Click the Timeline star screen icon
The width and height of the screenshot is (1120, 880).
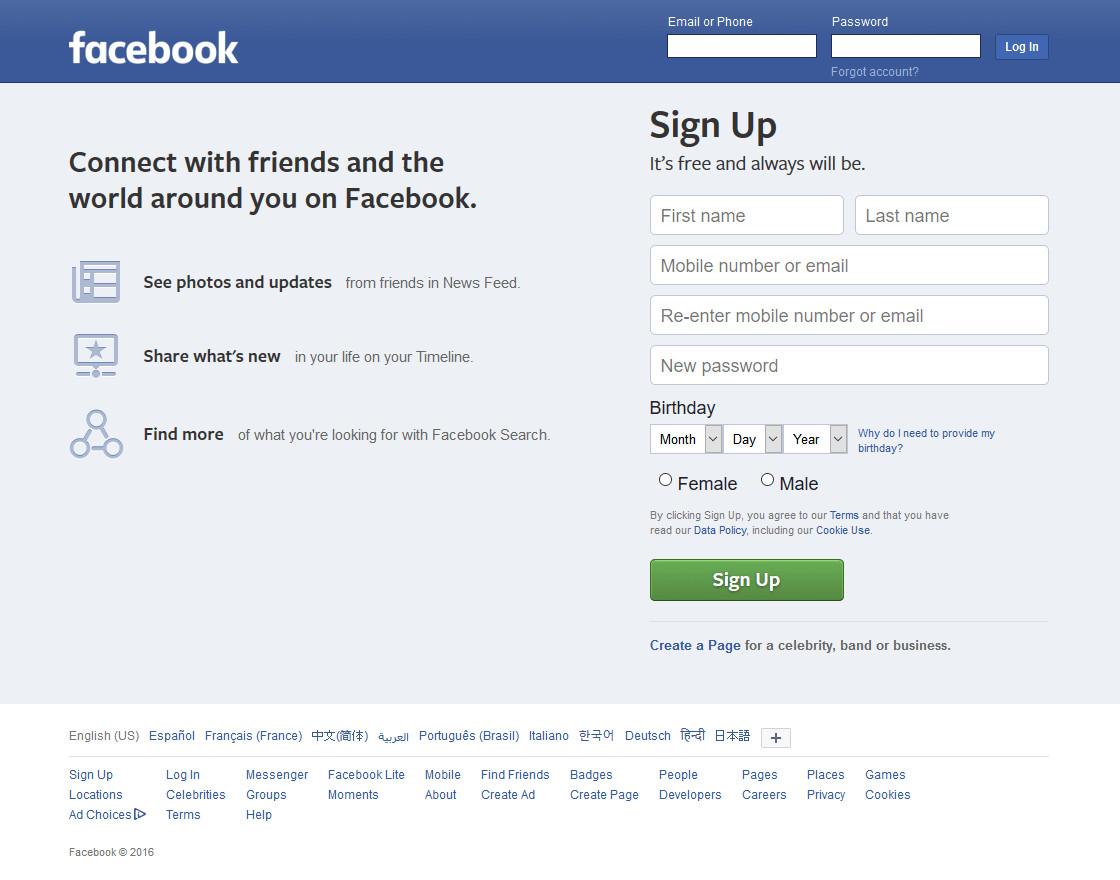click(x=96, y=355)
